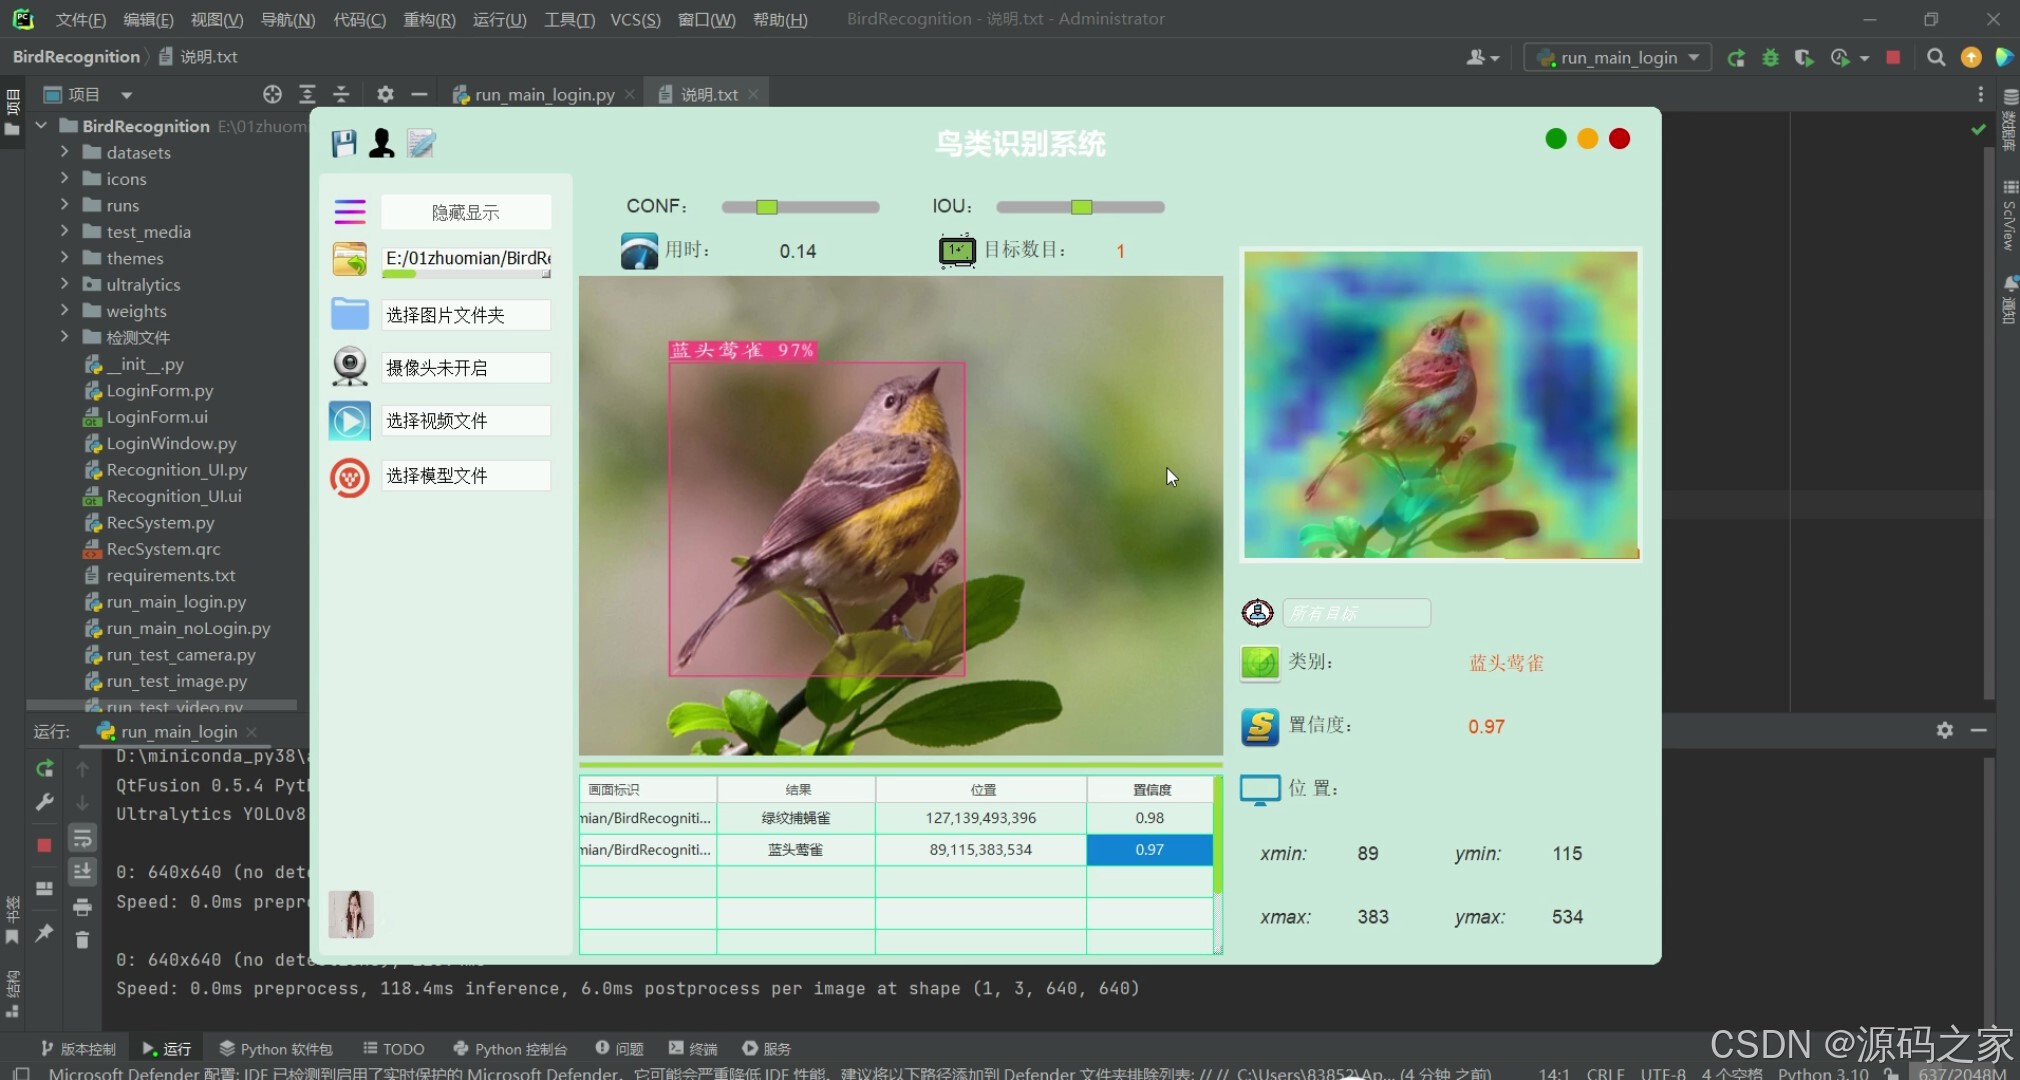Click the notepad edit icon in the toolbar

(x=419, y=143)
